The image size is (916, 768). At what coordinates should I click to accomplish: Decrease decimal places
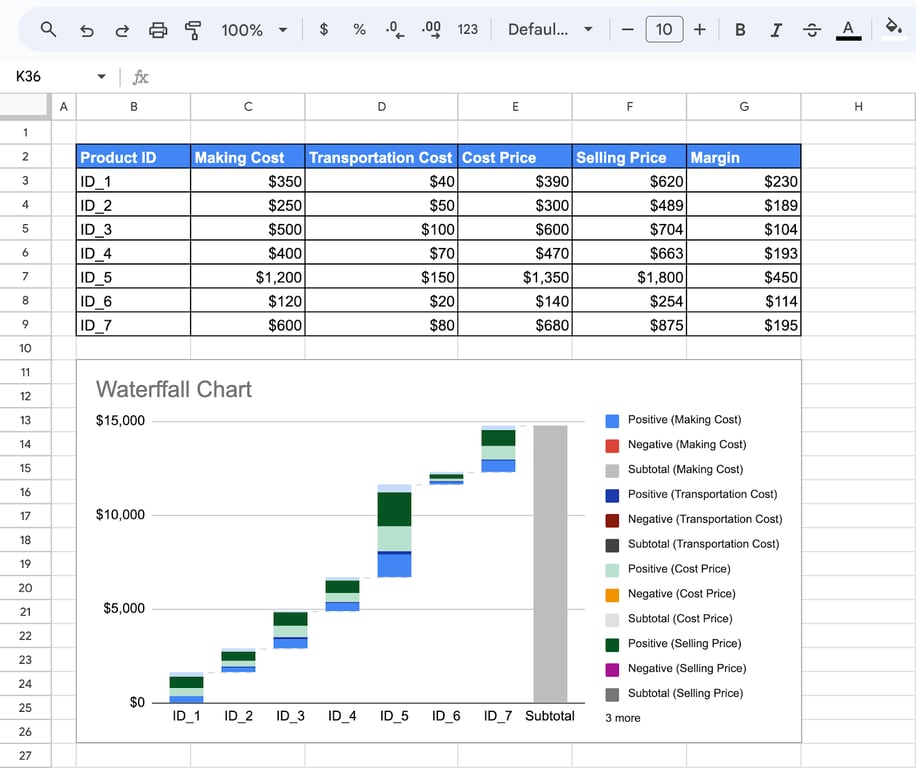395,29
